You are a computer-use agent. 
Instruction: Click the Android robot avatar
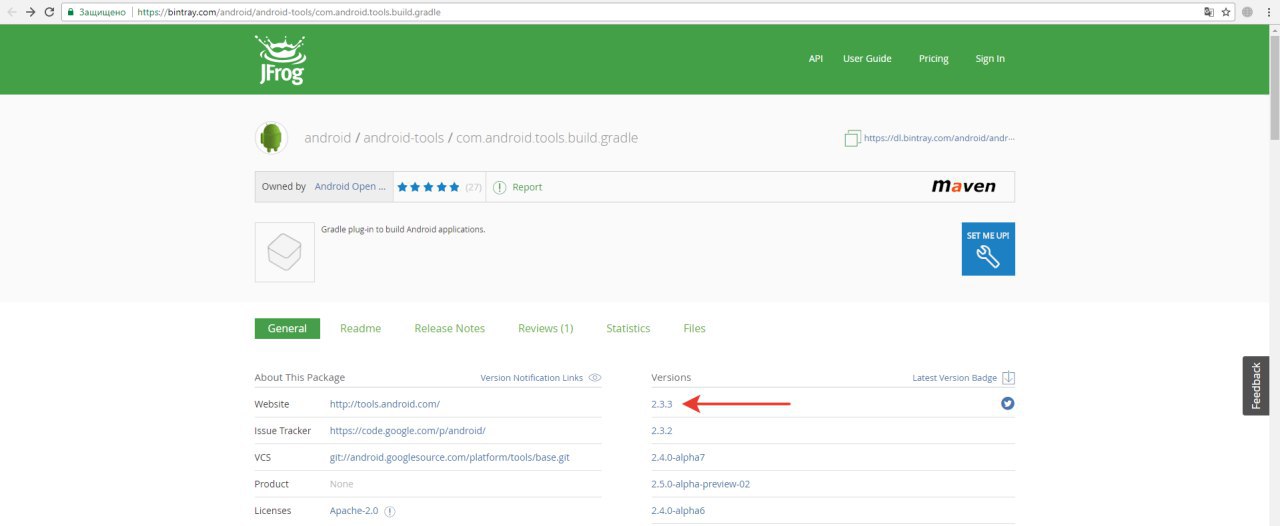271,138
